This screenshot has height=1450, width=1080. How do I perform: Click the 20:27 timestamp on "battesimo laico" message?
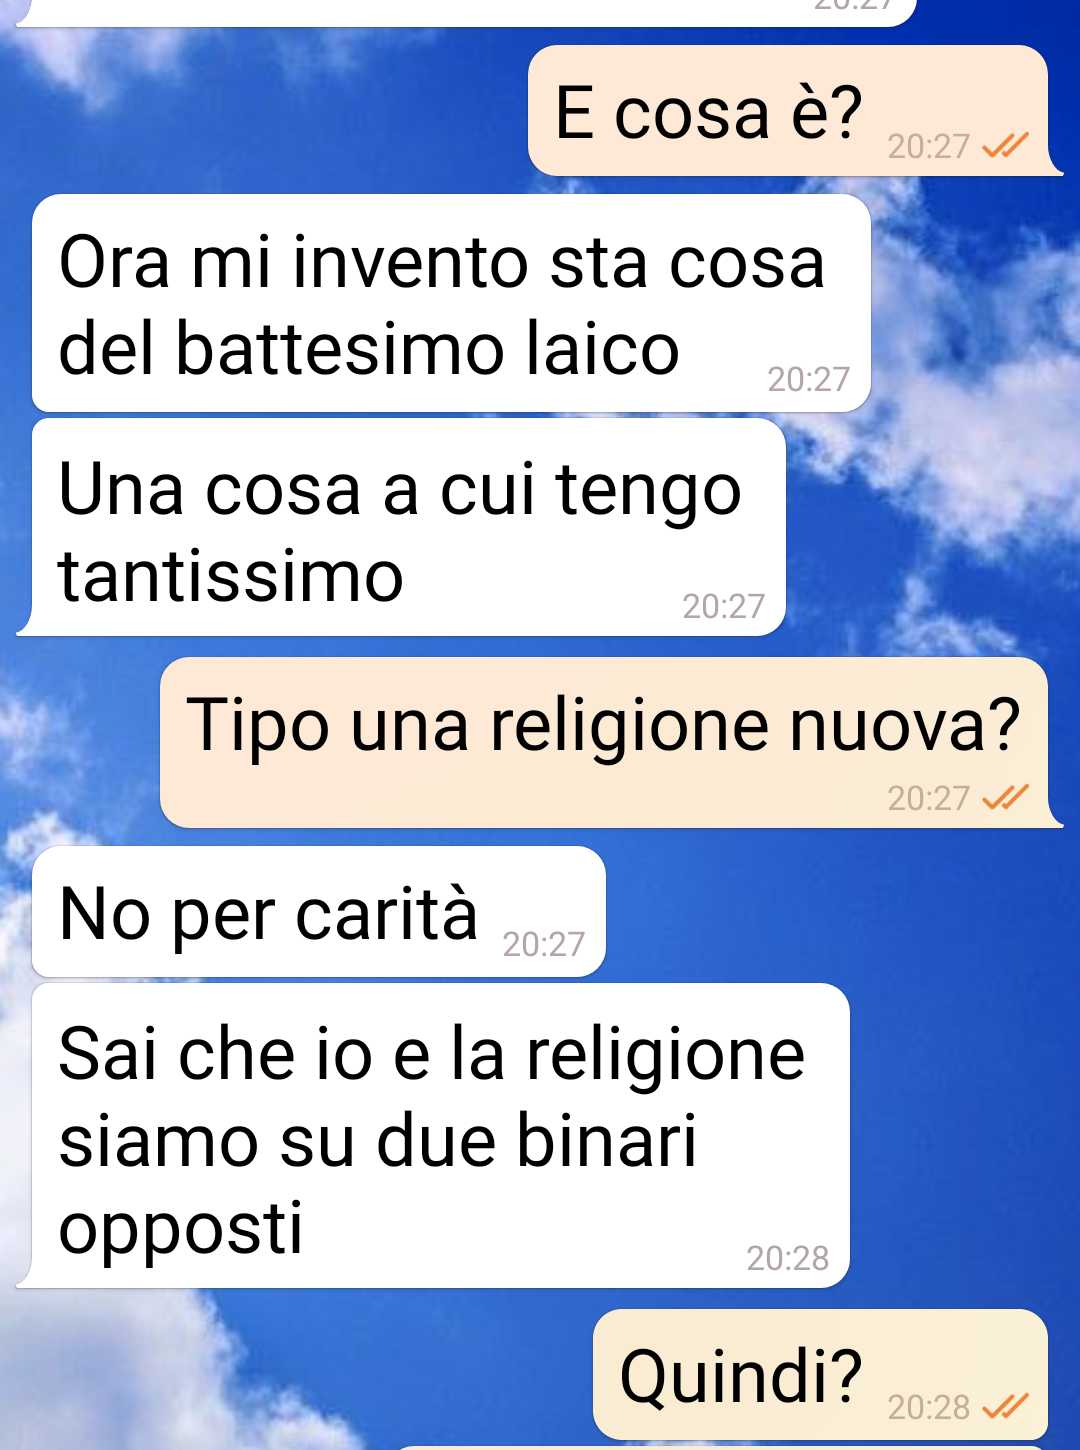tap(808, 379)
